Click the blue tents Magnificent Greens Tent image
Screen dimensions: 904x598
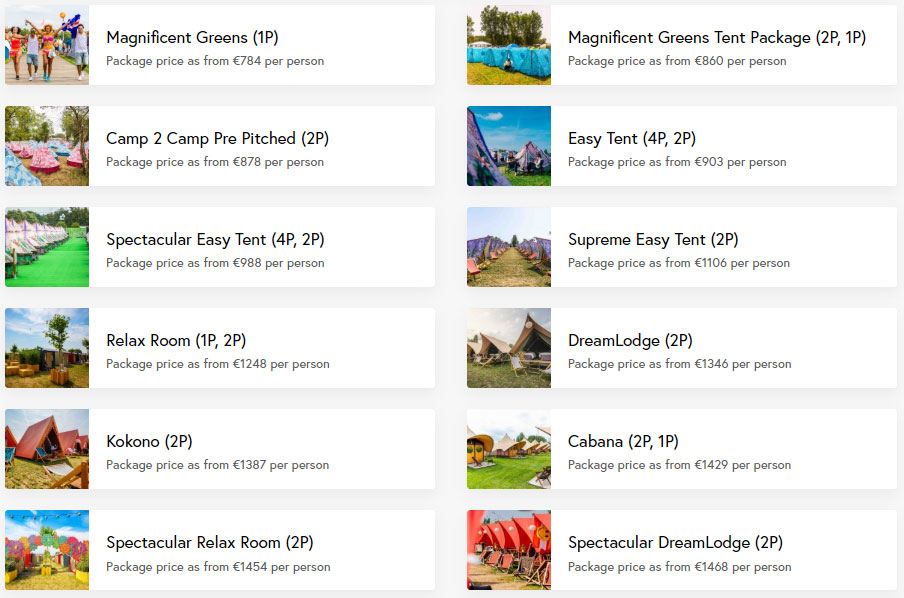pos(509,45)
